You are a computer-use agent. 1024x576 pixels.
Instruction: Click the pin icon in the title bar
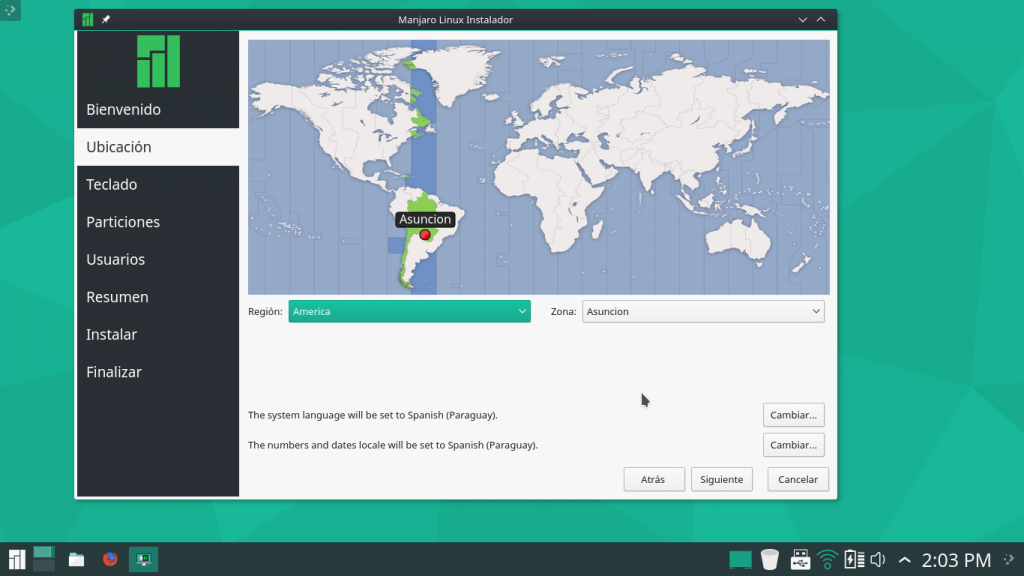(x=106, y=20)
